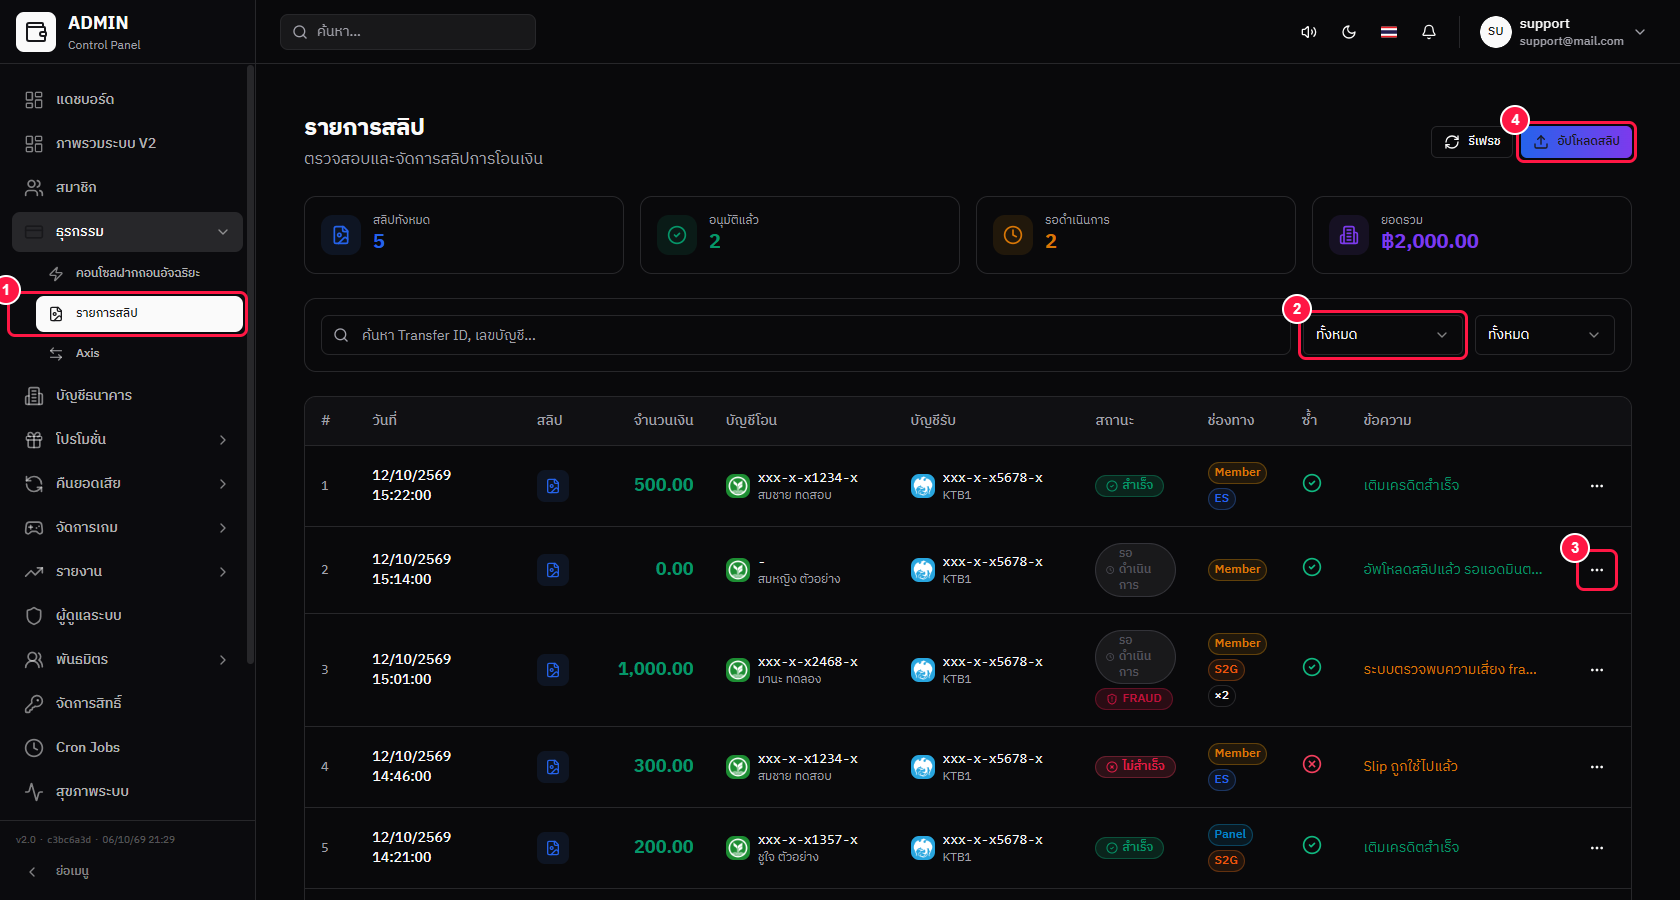Expand โปรโมชั่น menu

(x=128, y=440)
